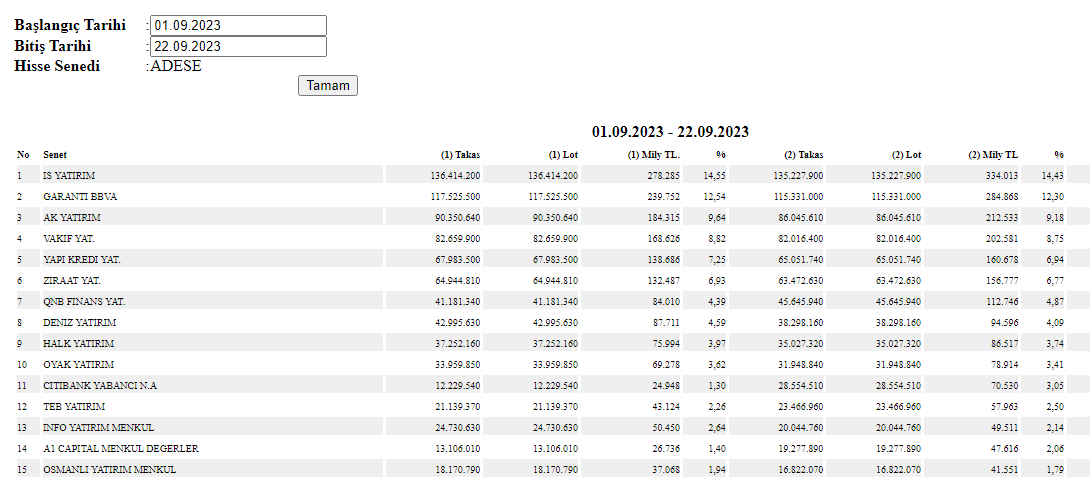Click the 239.752 value in GARANTI BBVA row
This screenshot has width=1090, height=483.
(664, 197)
